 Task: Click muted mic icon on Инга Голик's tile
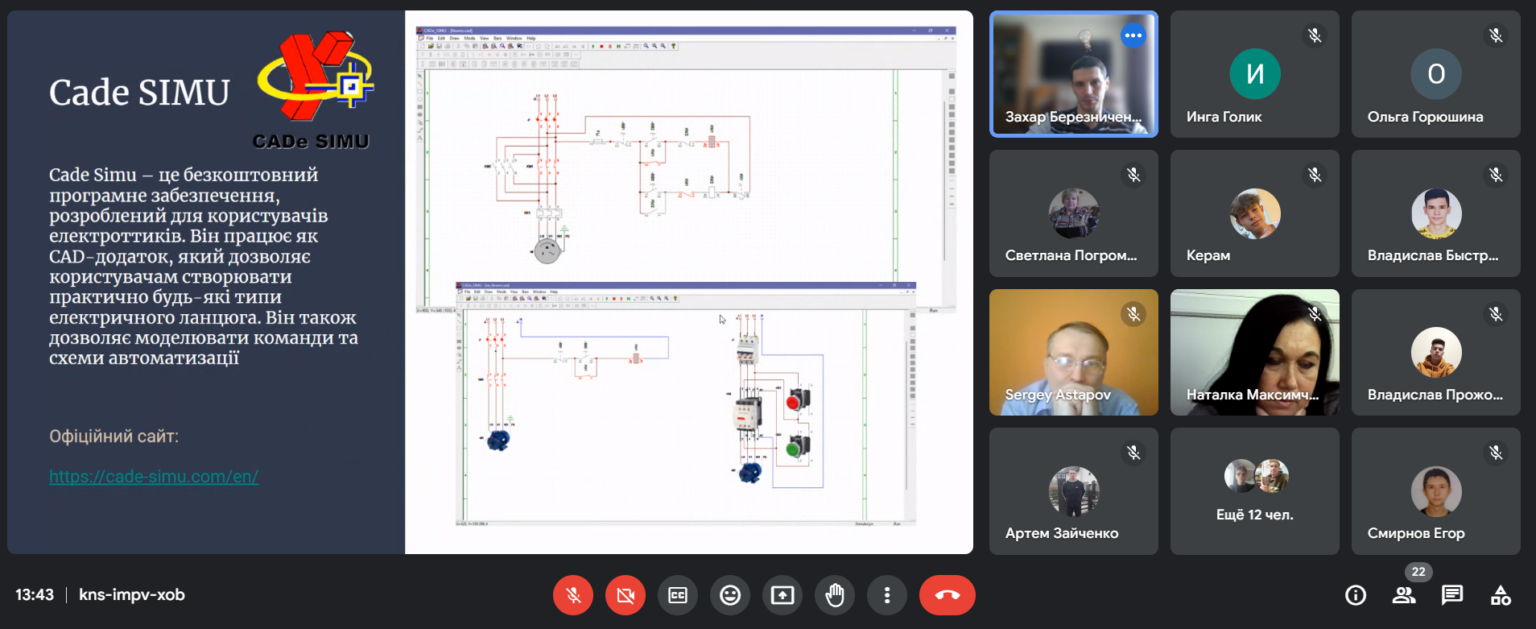tap(1314, 35)
